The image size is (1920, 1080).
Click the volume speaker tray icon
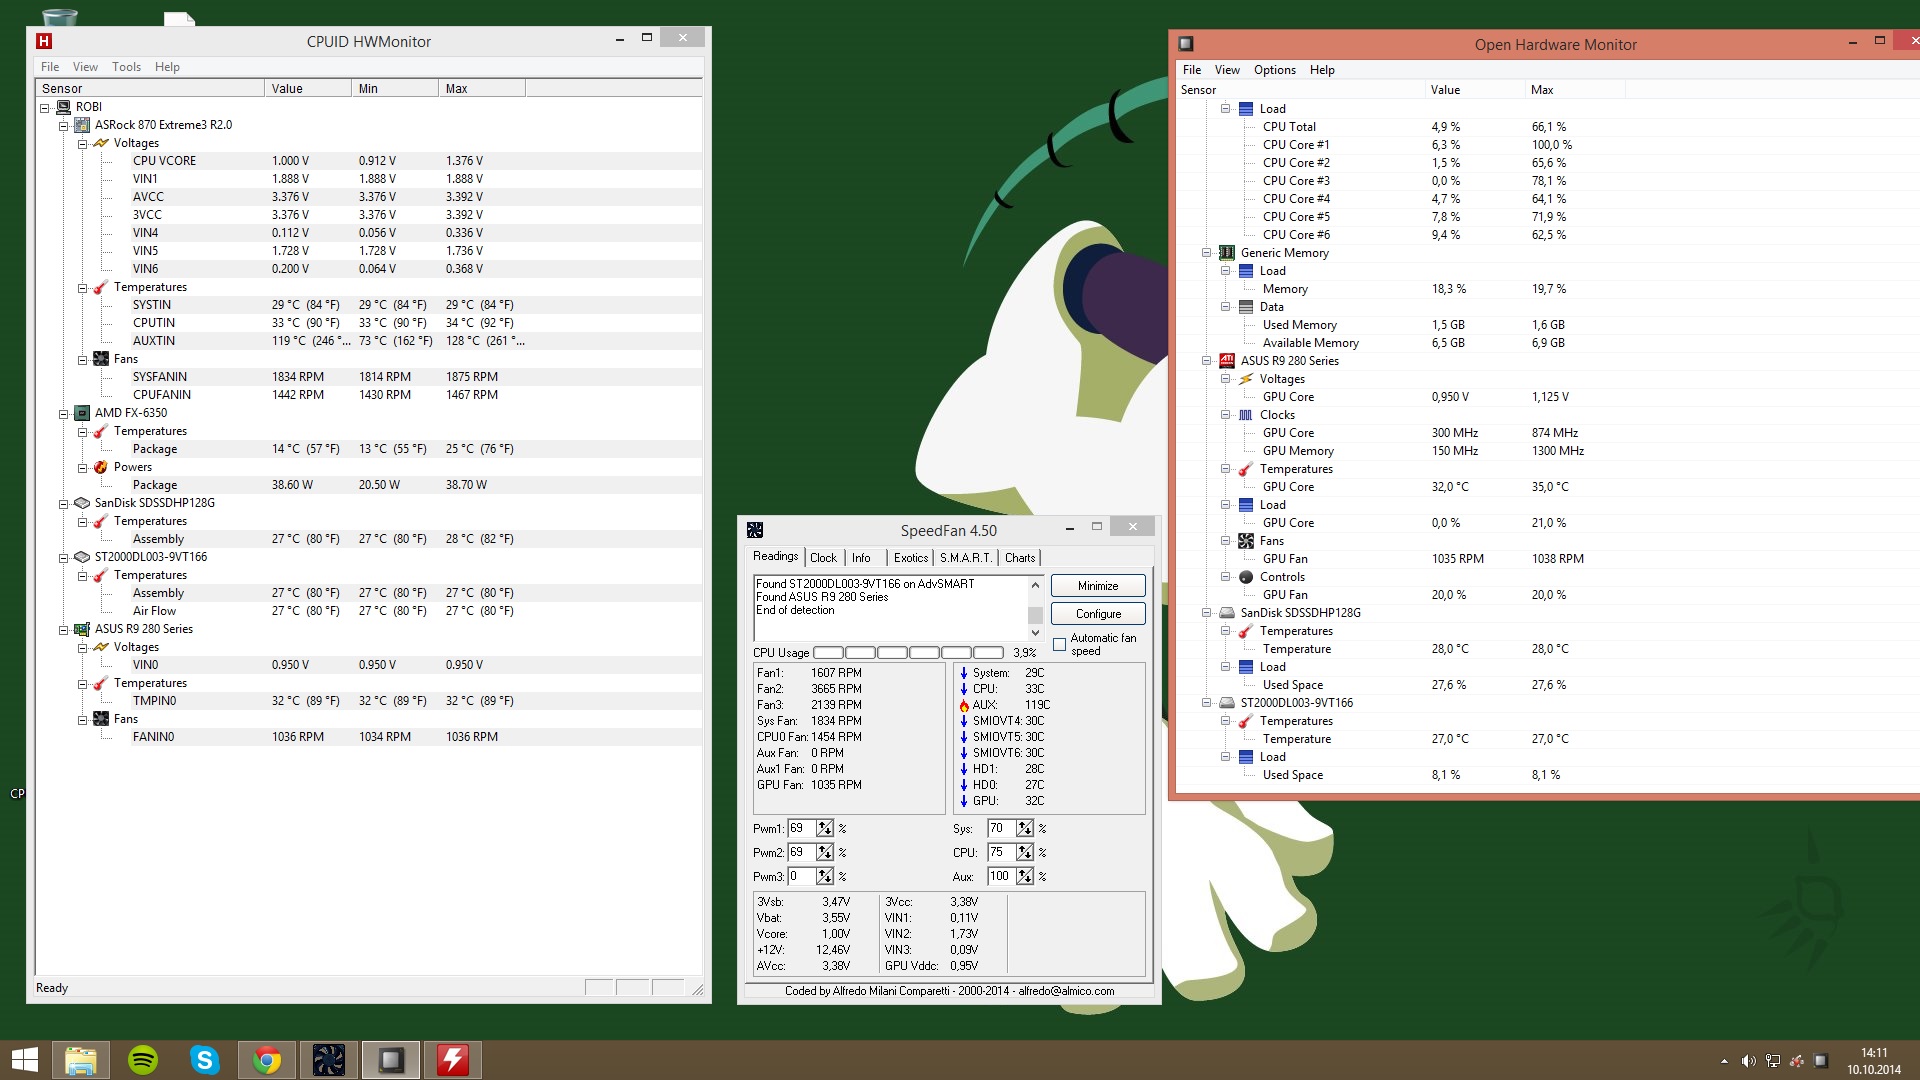point(1748,1061)
